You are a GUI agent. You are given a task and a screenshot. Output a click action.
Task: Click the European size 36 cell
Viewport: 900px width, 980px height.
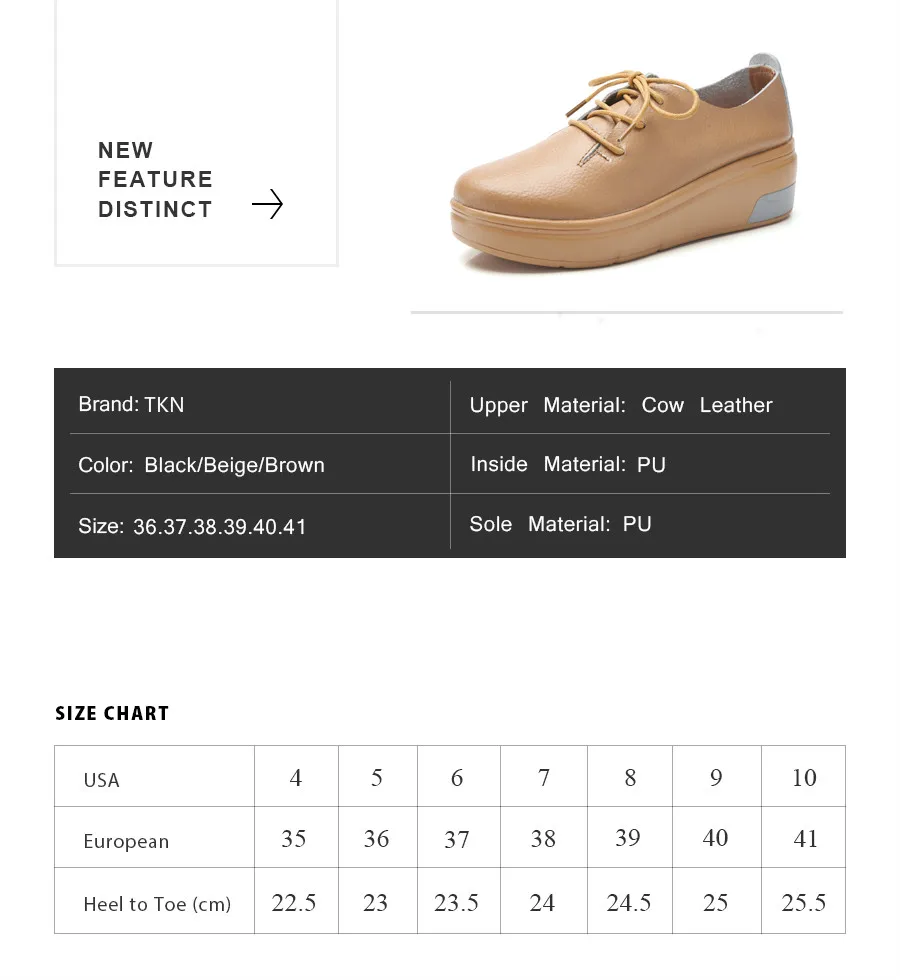(378, 838)
